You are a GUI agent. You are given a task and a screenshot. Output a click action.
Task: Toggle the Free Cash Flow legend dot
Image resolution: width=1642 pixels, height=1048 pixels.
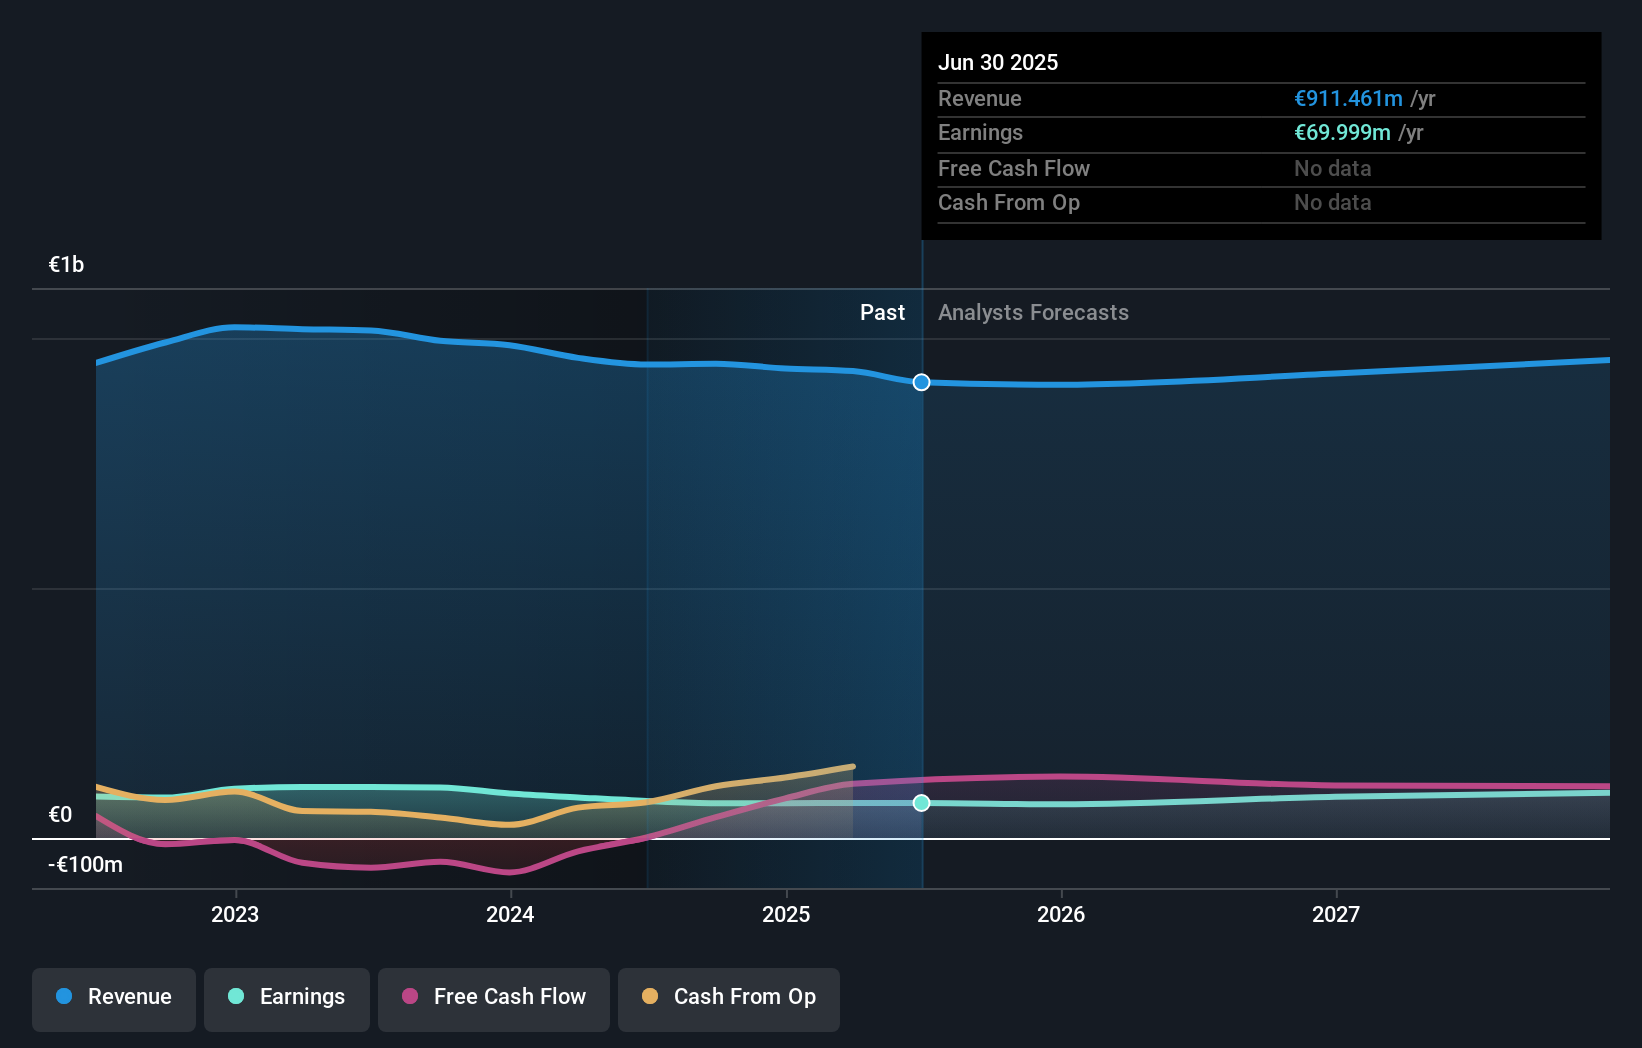(408, 996)
